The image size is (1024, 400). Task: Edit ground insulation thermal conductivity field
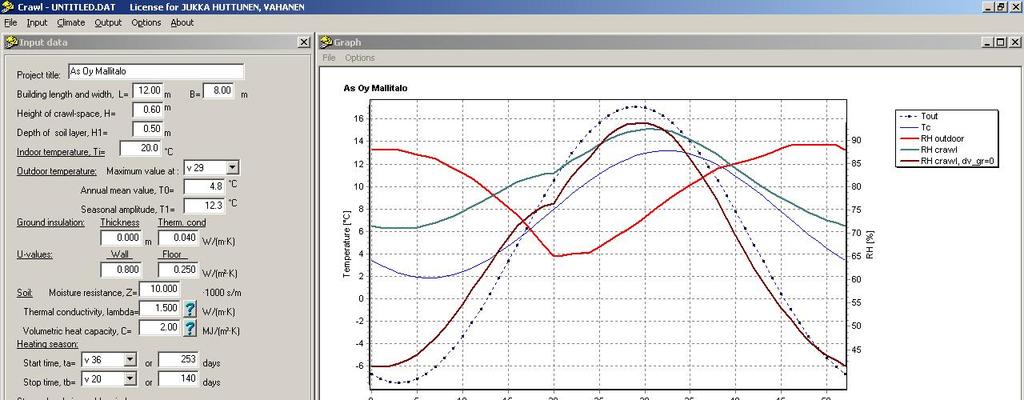[178, 238]
